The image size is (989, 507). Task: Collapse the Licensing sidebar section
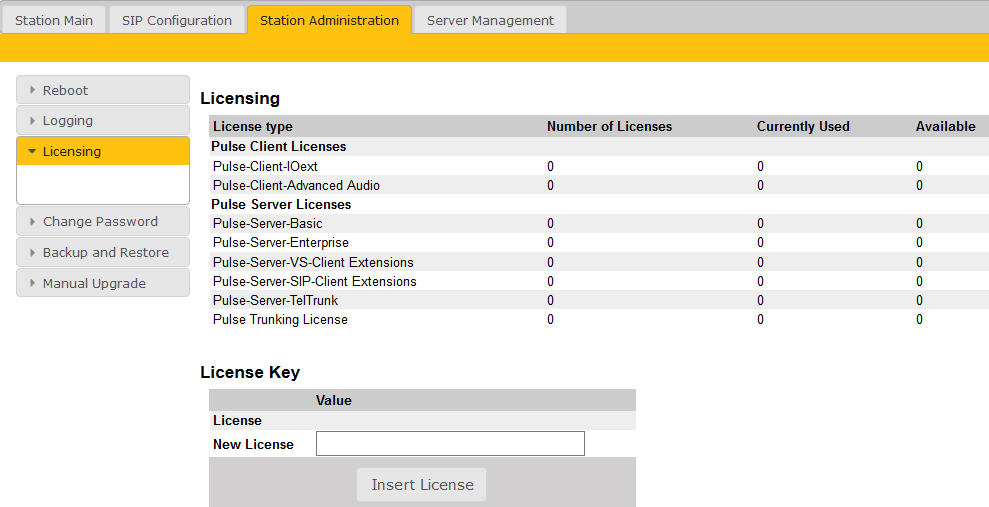103,152
